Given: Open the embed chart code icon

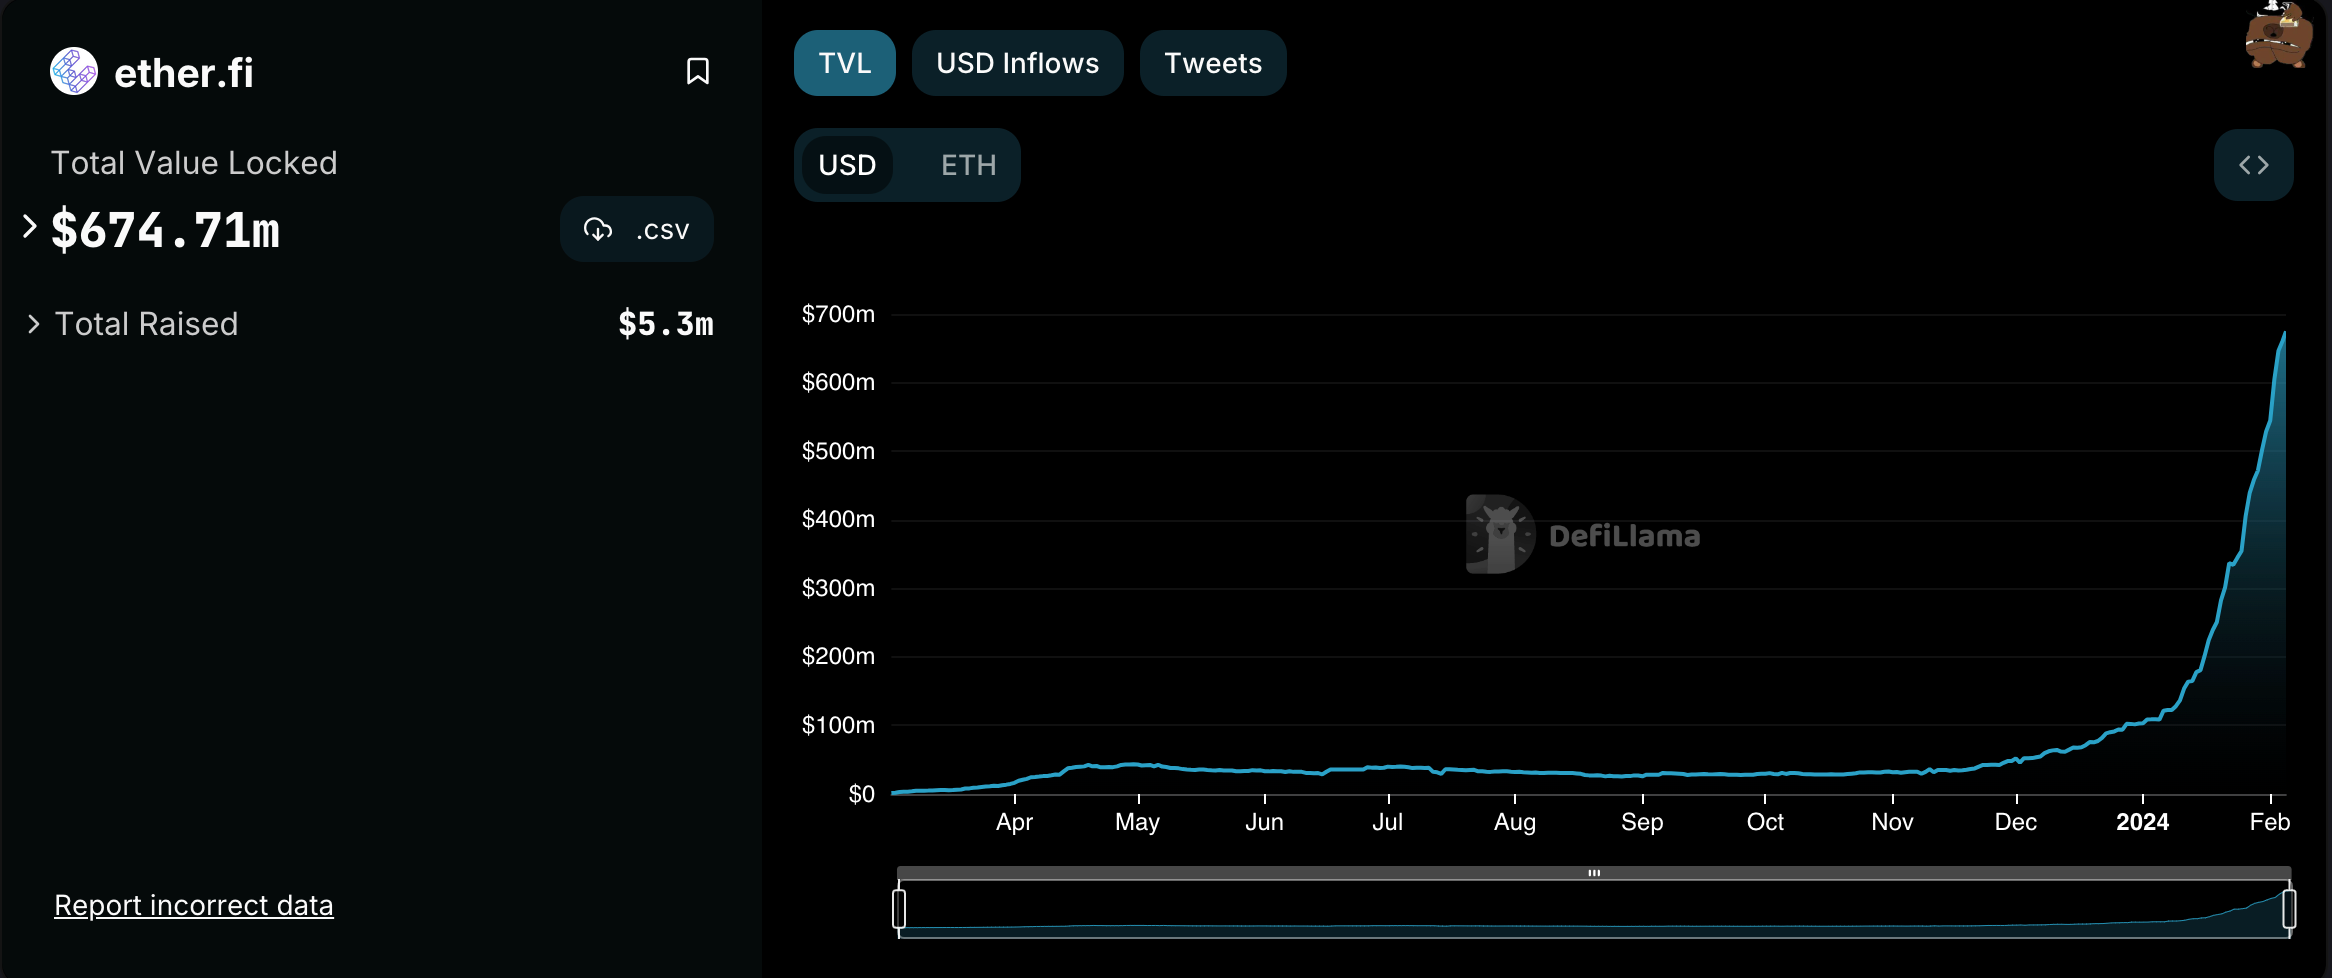Looking at the screenshot, I should click(x=2253, y=165).
